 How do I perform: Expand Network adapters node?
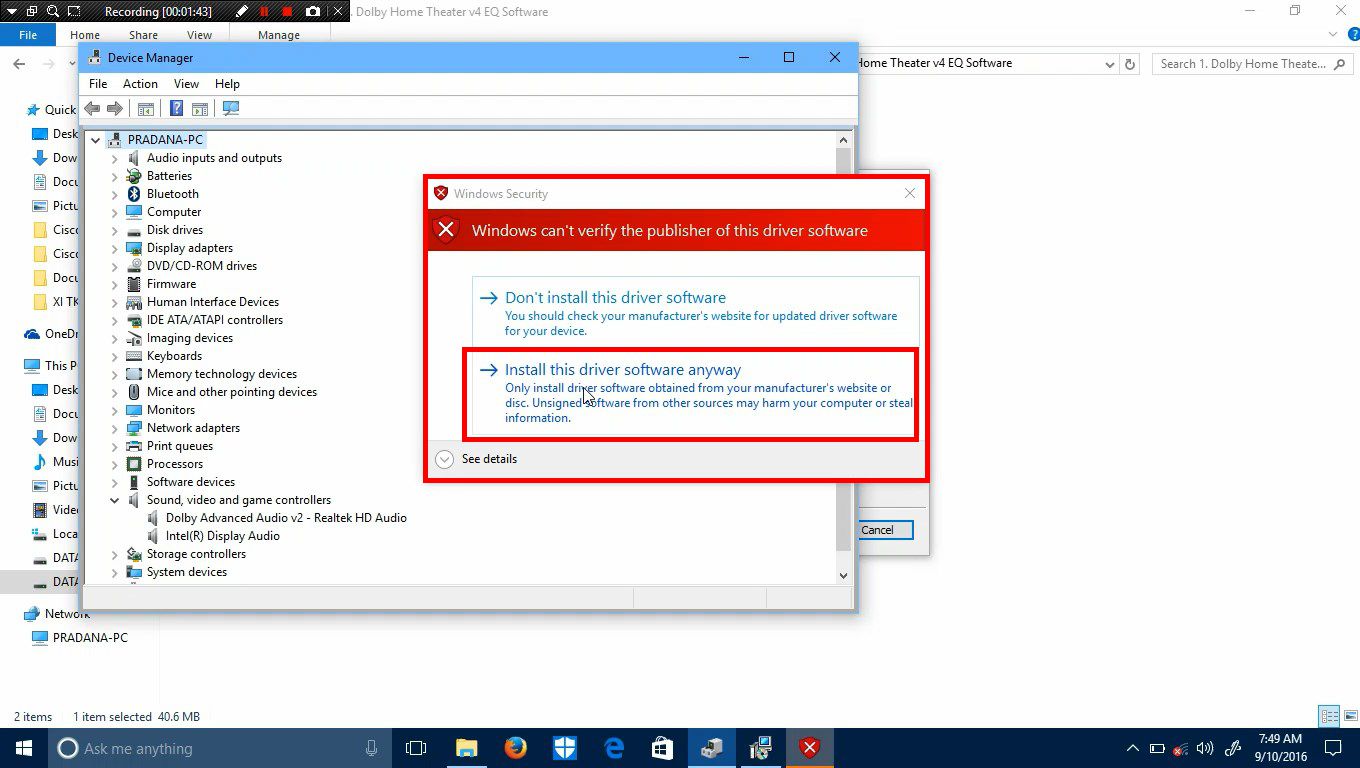pyautogui.click(x=114, y=428)
